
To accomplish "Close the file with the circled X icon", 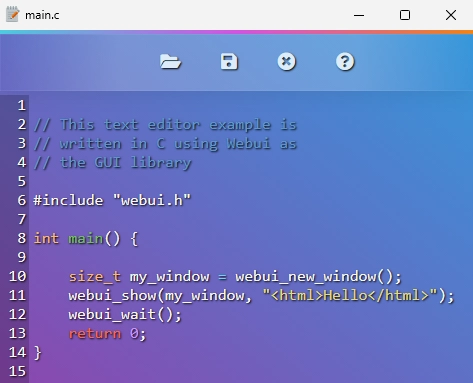I will [x=287, y=62].
